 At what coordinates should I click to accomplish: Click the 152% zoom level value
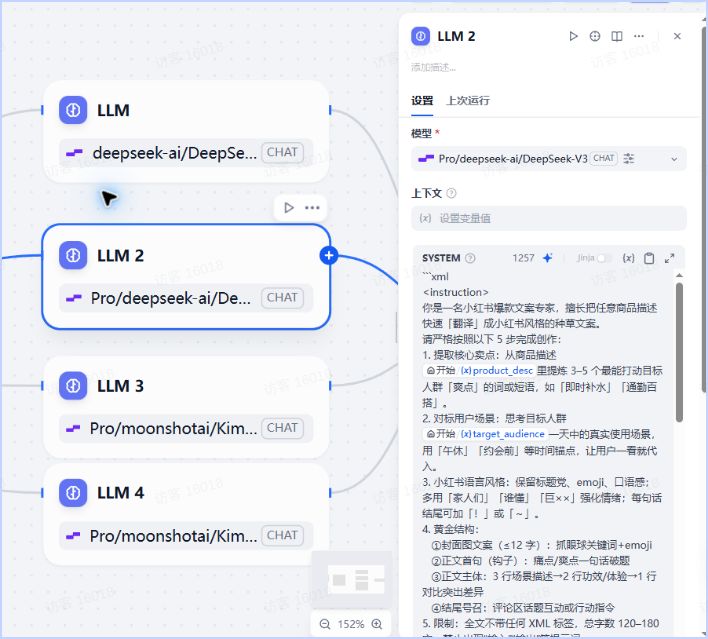point(351,625)
